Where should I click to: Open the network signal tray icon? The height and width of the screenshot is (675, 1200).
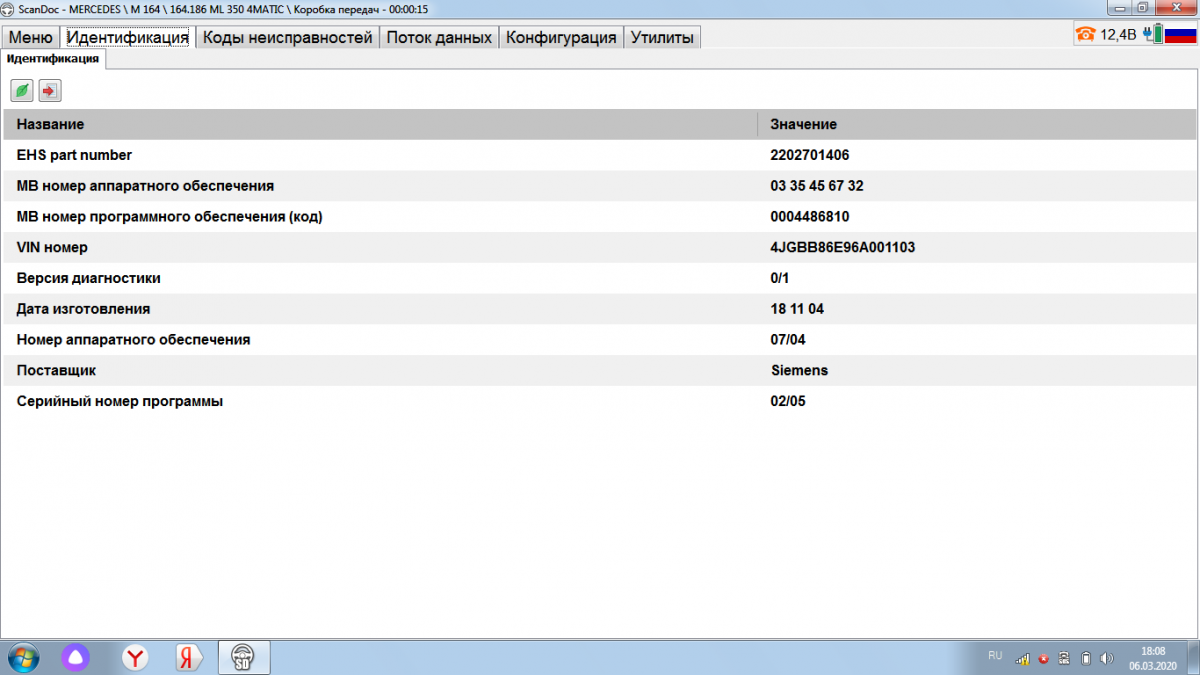coord(1023,658)
